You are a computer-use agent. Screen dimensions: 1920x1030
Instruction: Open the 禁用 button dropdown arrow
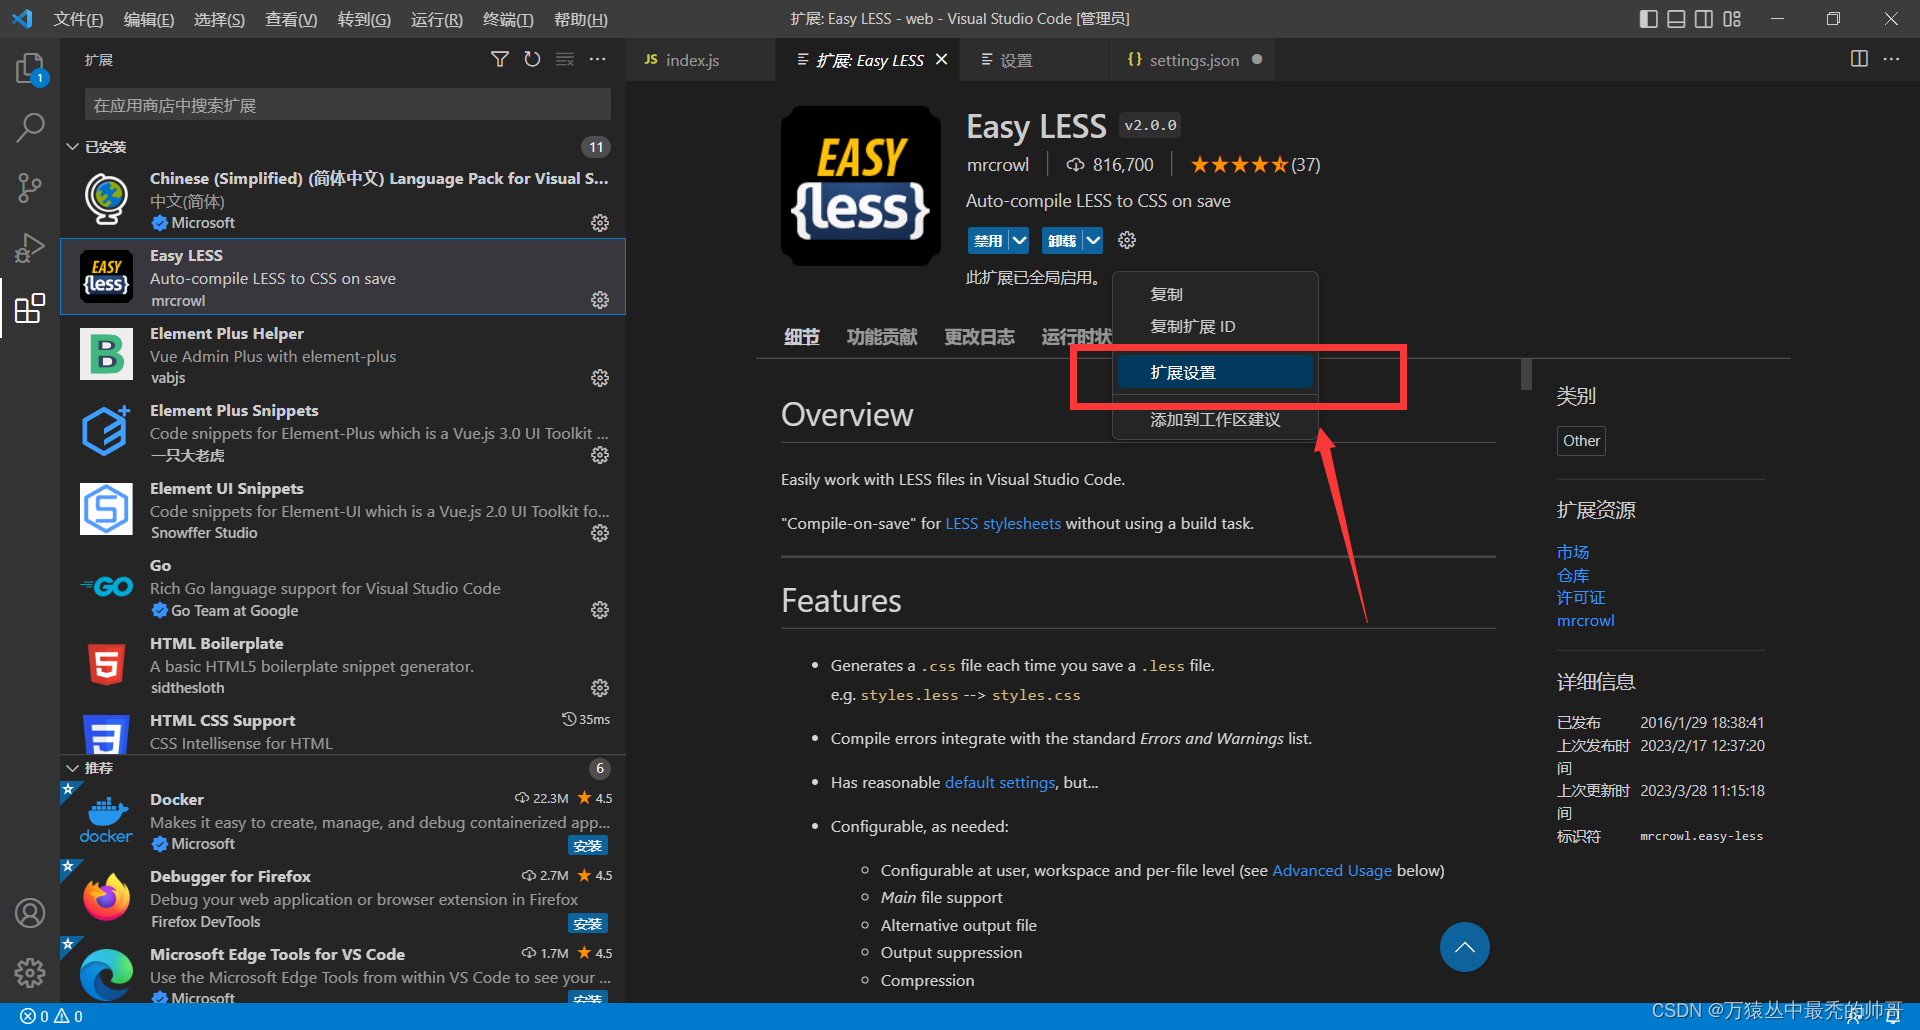point(1018,240)
